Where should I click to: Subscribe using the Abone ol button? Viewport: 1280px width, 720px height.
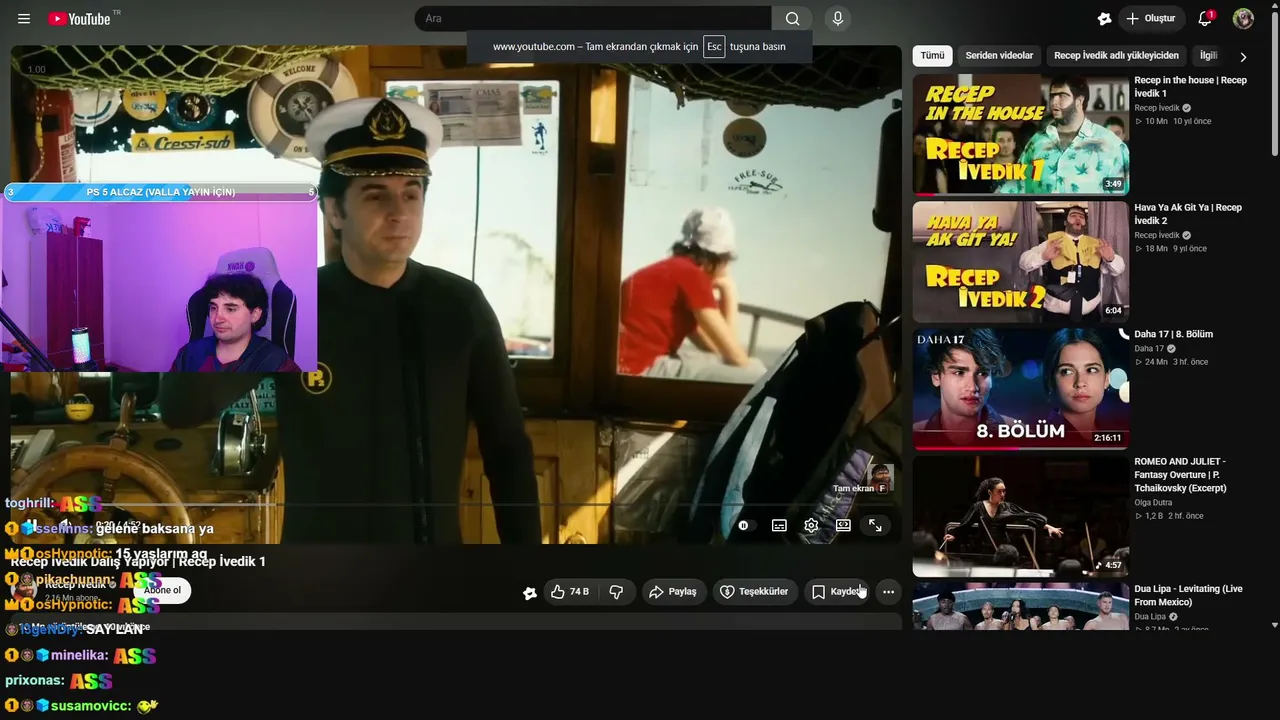[x=162, y=590]
